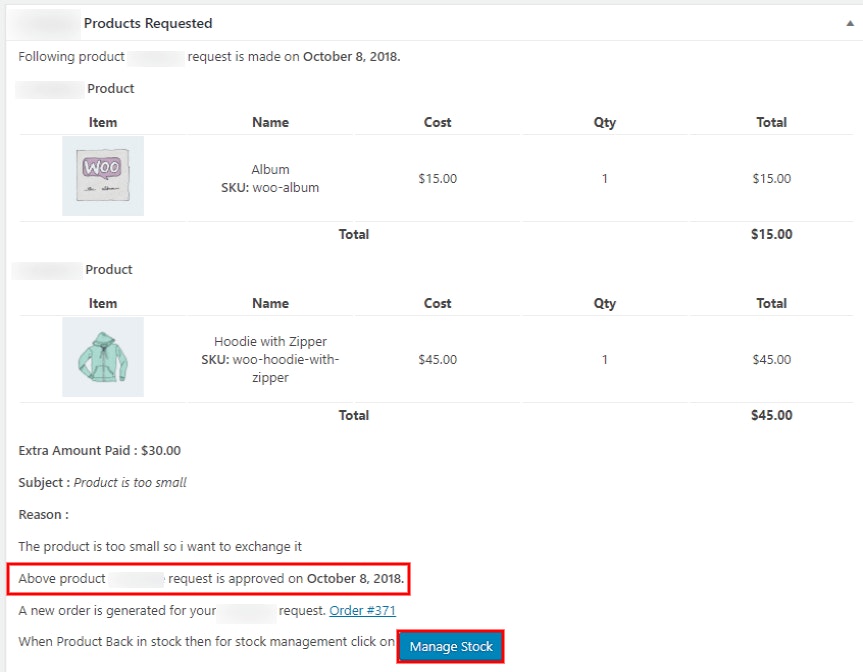Click the Album product thumbnail
The image size is (863, 672).
(103, 176)
